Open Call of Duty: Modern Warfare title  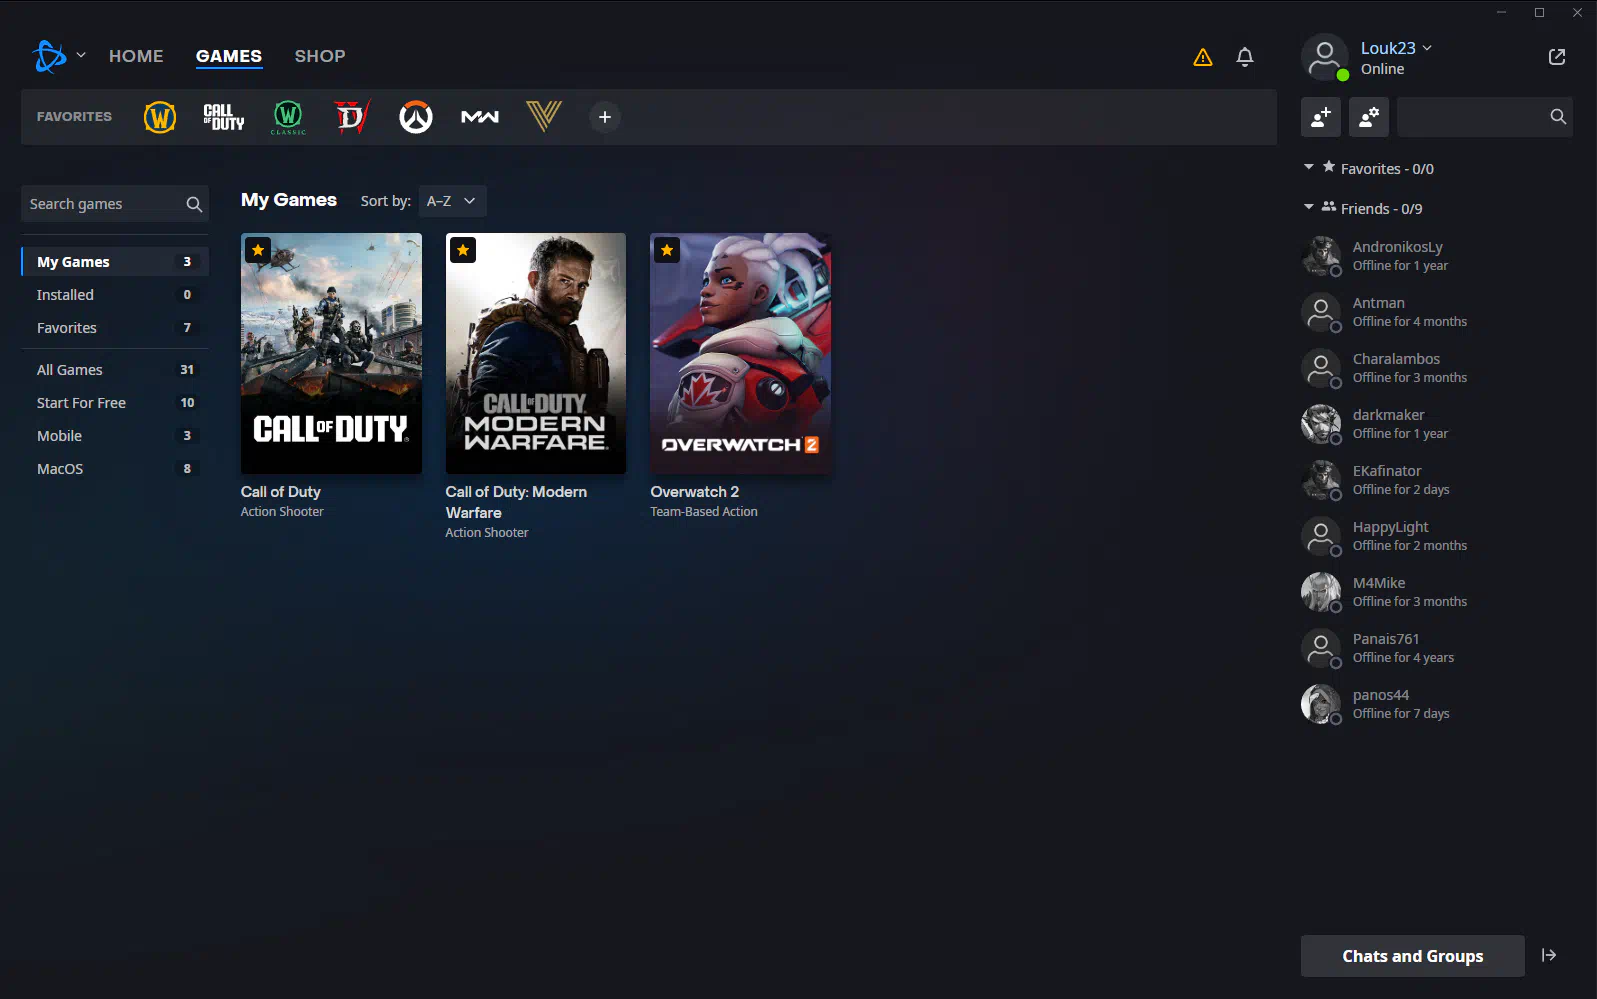pos(516,502)
